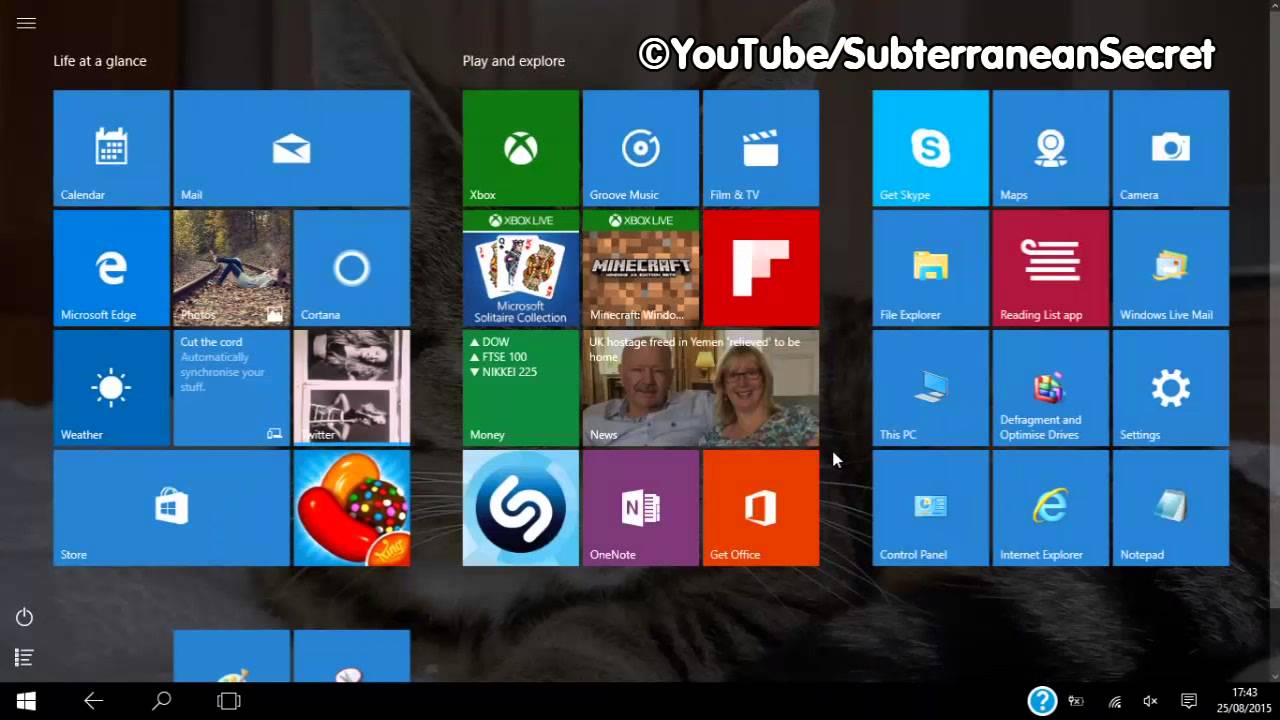Viewport: 1280px width, 720px height.
Task: Launch Candy Crush Saga tile
Action: 351,508
